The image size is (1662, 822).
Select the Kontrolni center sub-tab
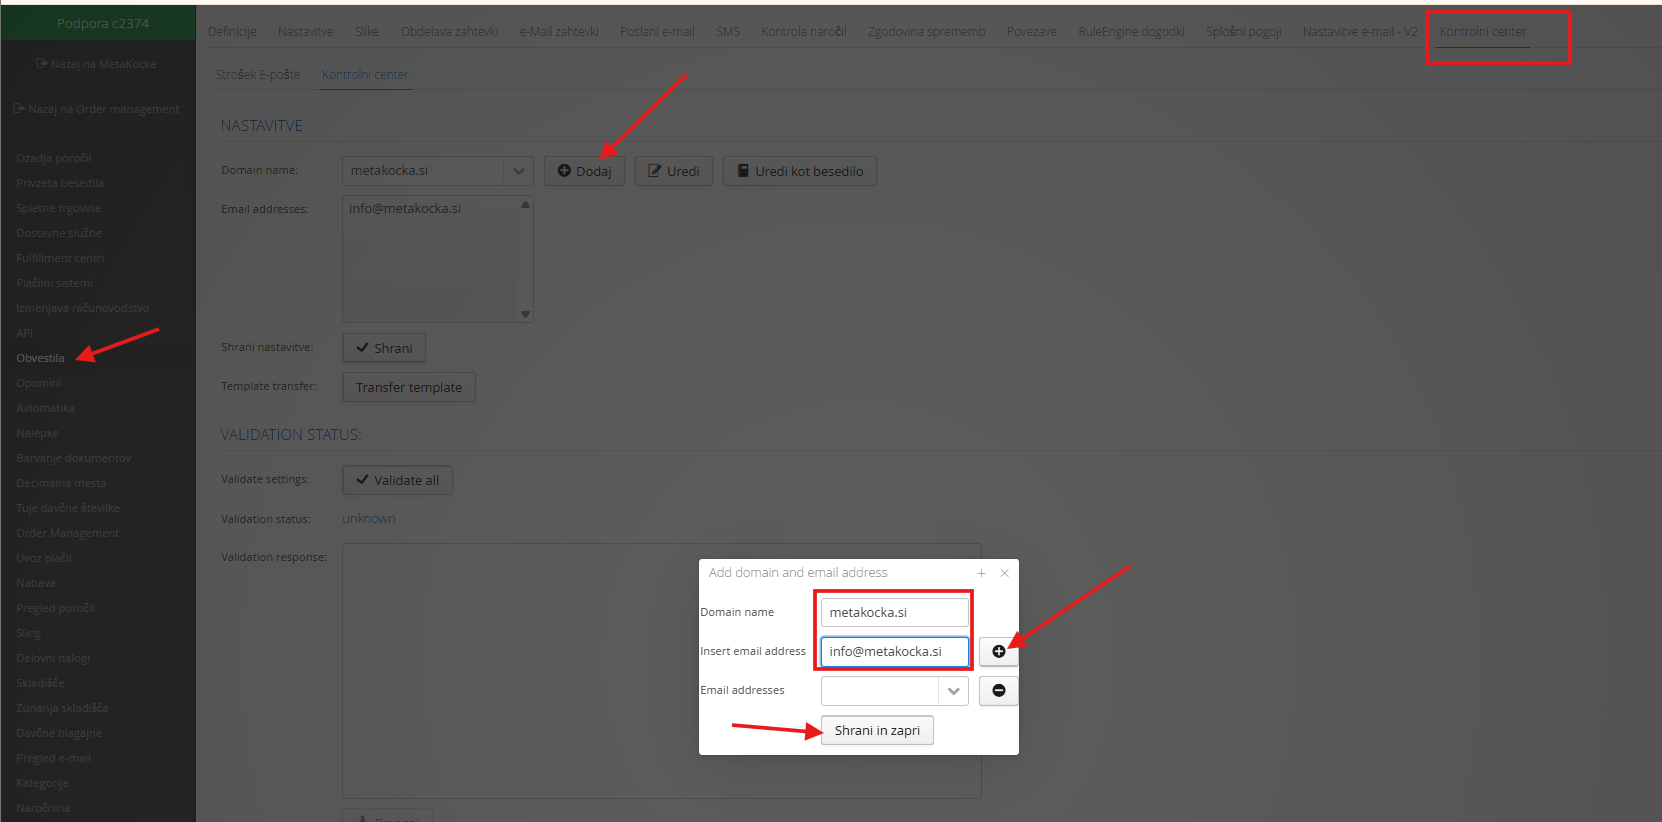coord(365,75)
